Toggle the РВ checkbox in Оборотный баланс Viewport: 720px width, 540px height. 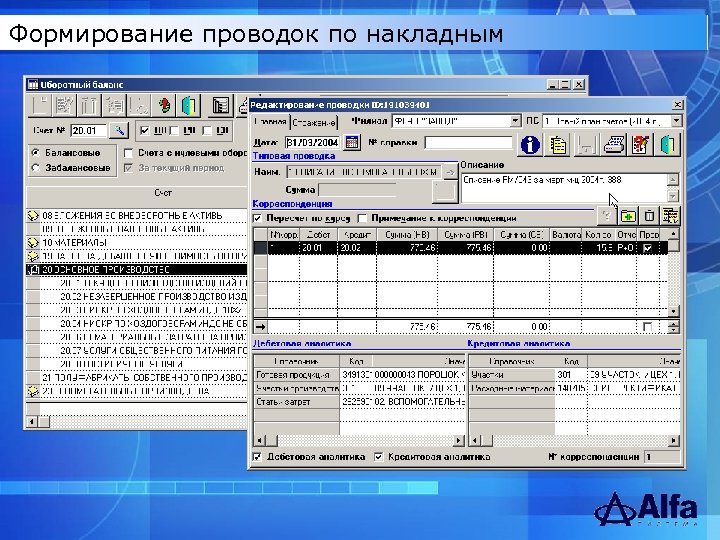[x=174, y=131]
